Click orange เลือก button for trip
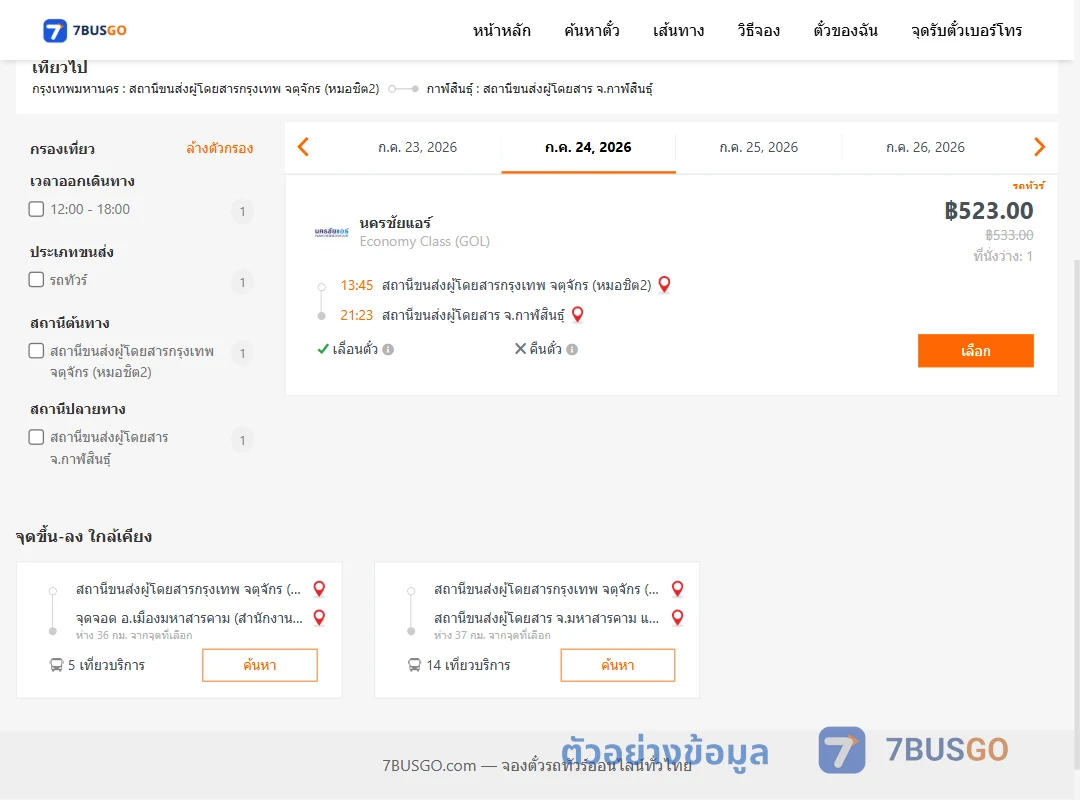This screenshot has width=1080, height=800. coord(975,351)
